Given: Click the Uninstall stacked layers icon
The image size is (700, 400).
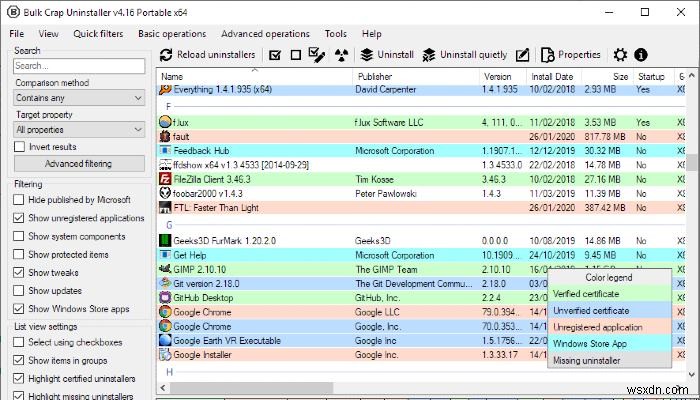Looking at the screenshot, I should coord(367,55).
